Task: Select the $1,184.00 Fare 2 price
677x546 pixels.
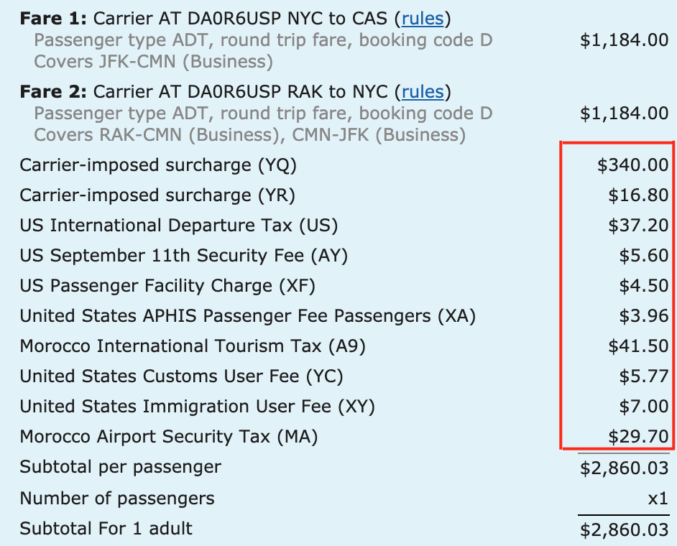Action: click(624, 114)
